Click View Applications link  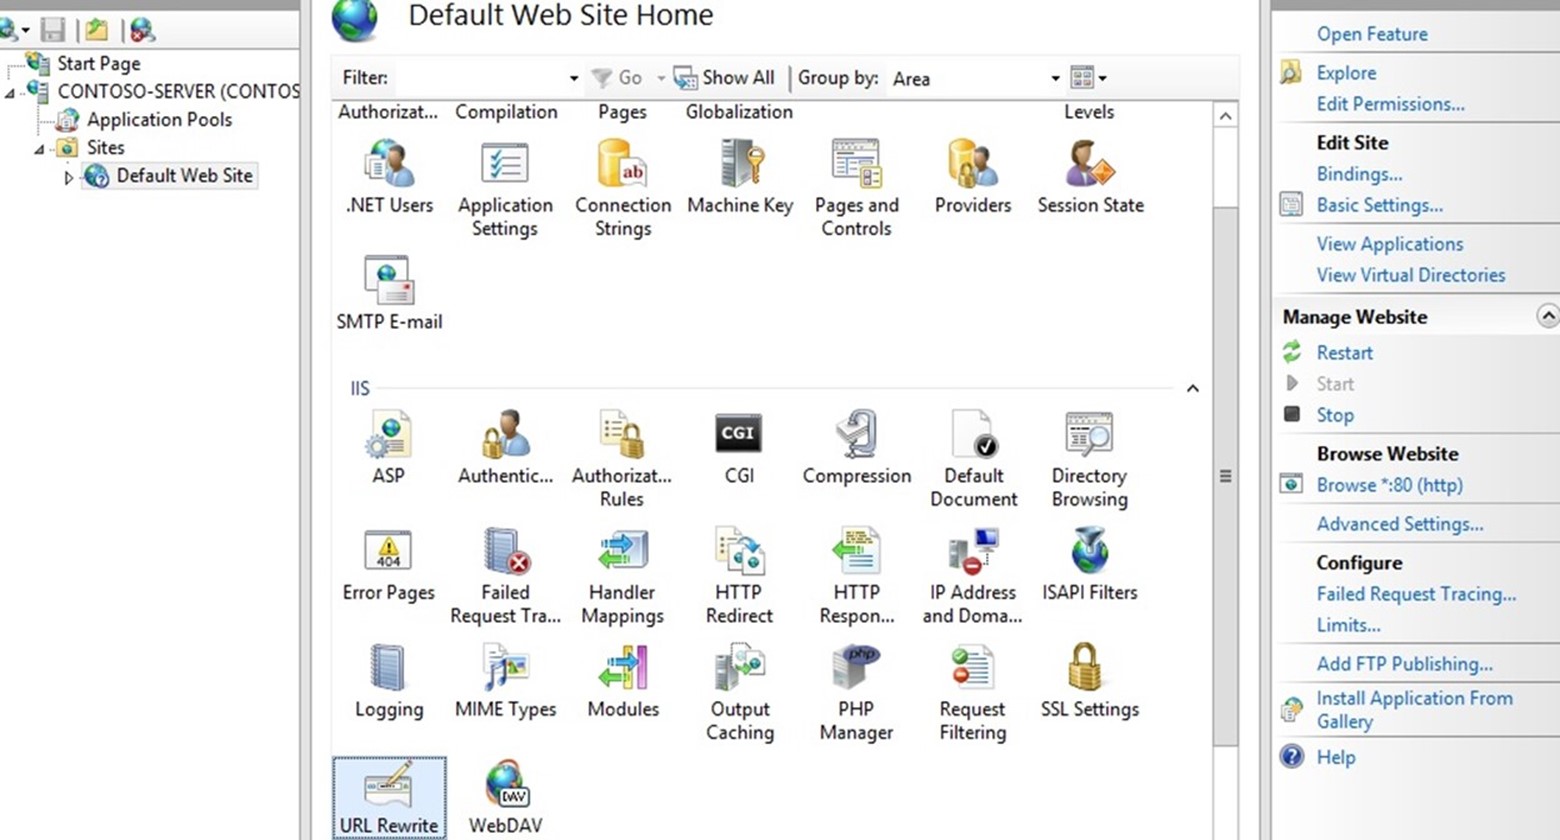point(1389,244)
